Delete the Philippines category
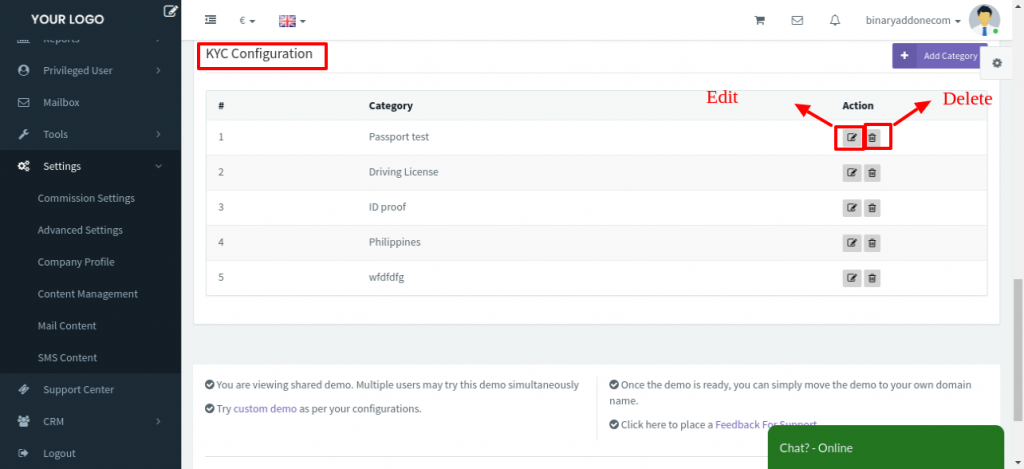Screen dimensions: 1024x469 [872, 243]
